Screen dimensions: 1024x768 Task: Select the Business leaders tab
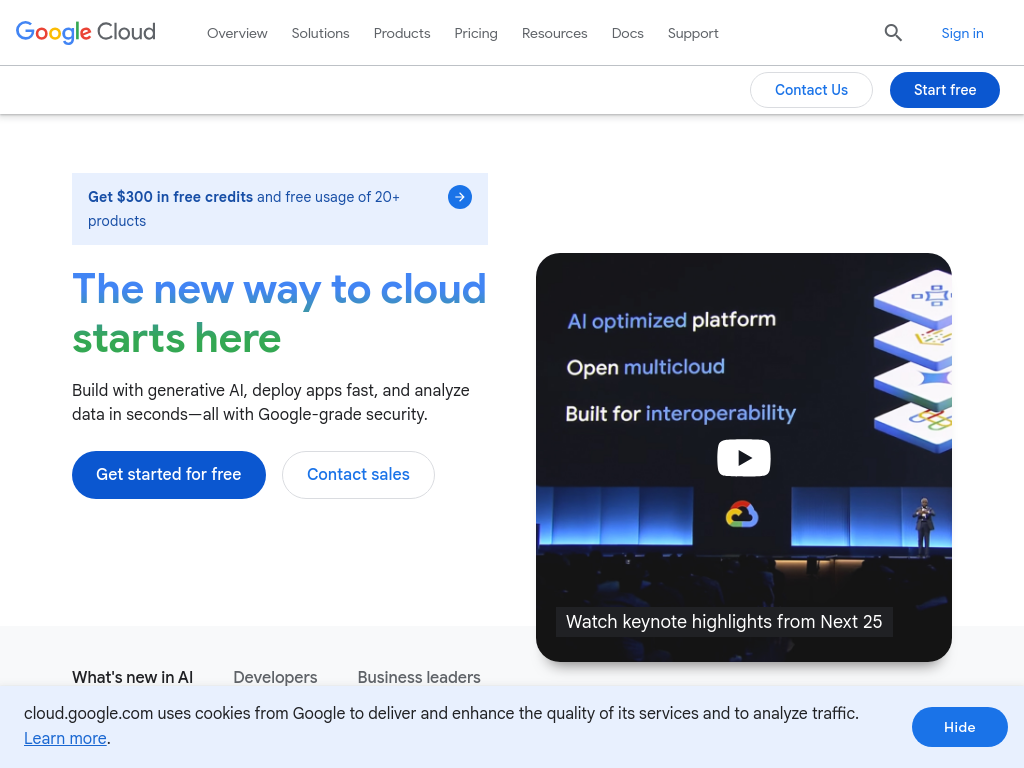[x=419, y=677]
